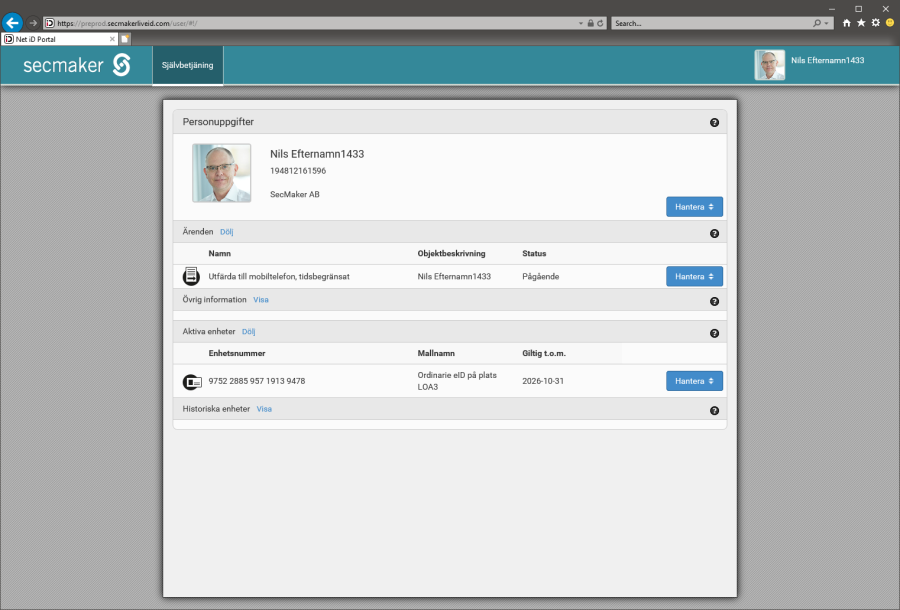This screenshot has width=900, height=610.
Task: Click the refresh icon in address bar
Action: [x=600, y=24]
